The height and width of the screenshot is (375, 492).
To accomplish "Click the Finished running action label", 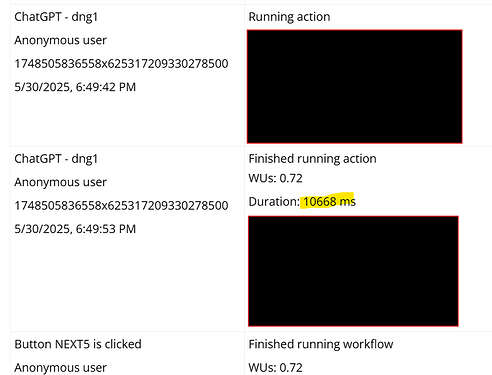I will point(312,159).
